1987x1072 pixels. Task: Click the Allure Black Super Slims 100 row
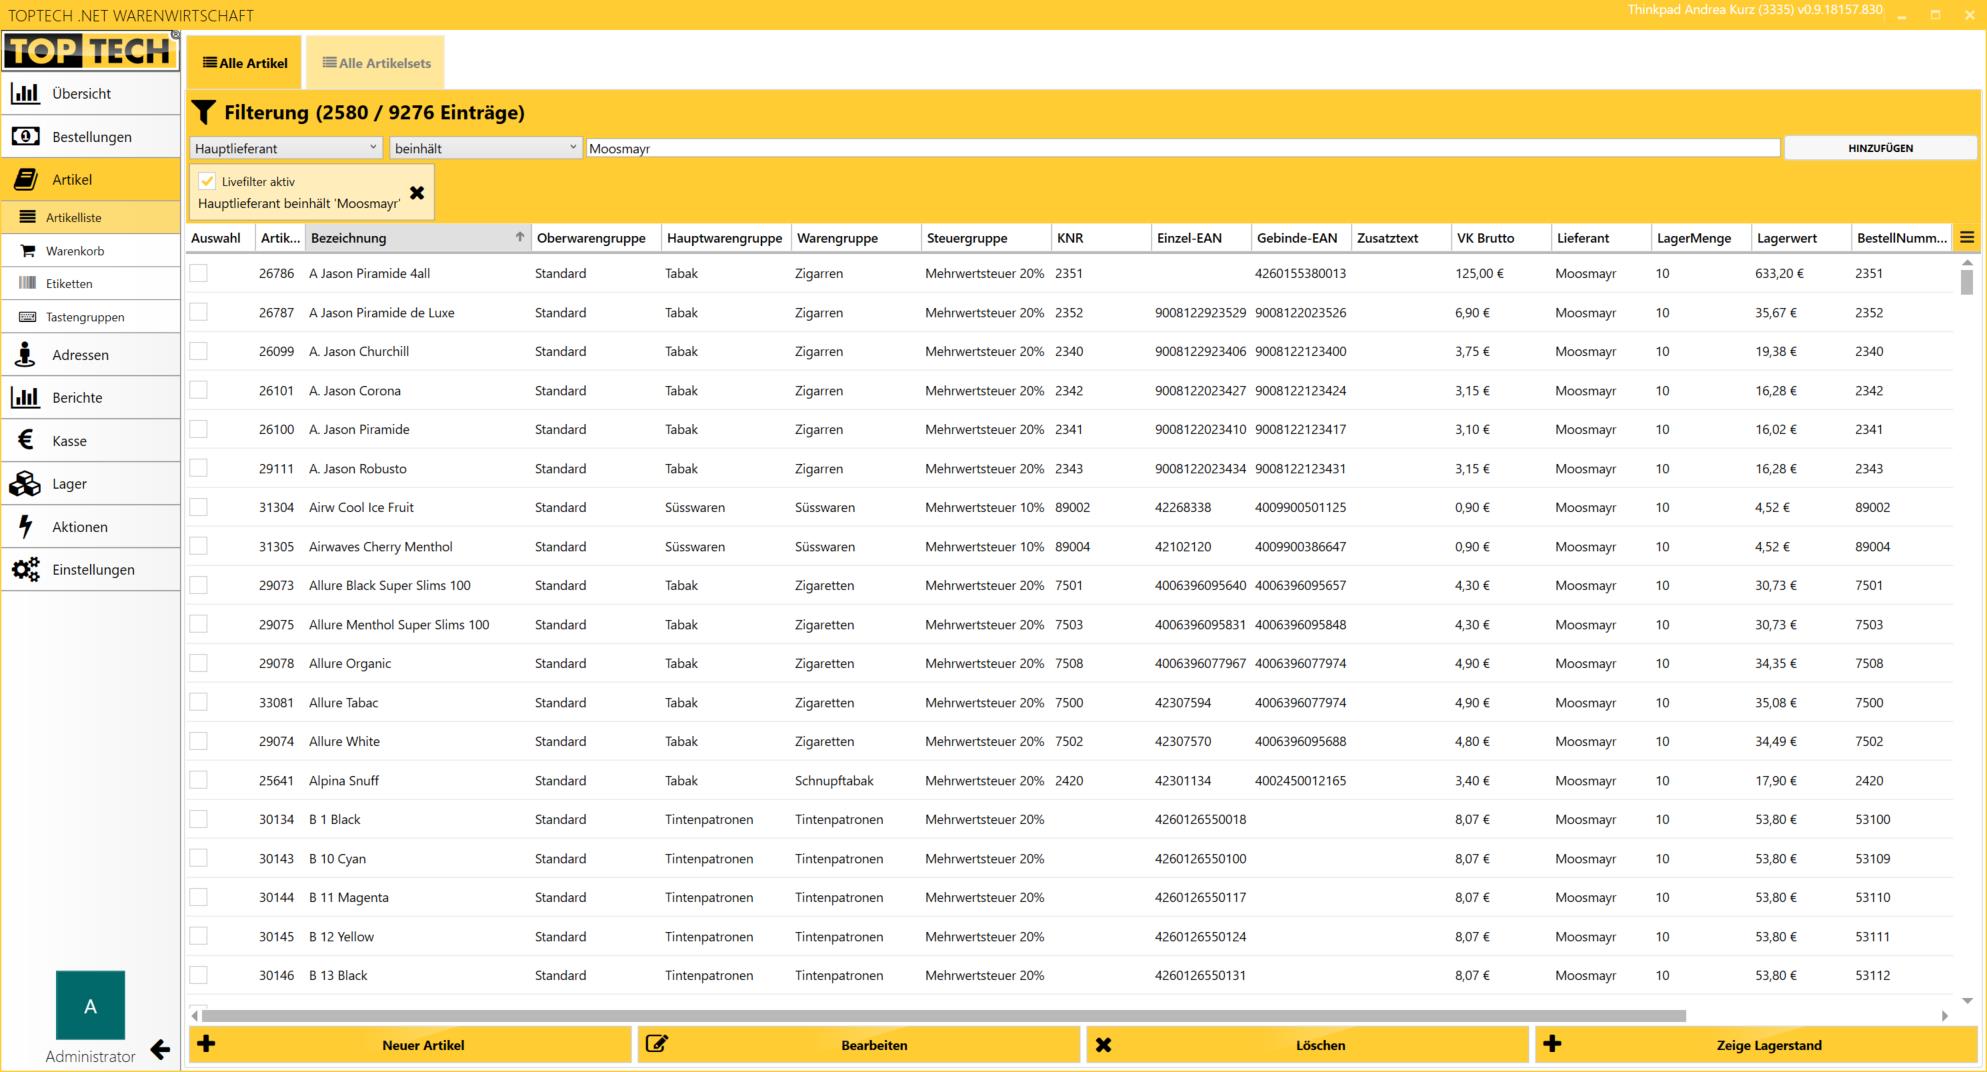[1070, 585]
